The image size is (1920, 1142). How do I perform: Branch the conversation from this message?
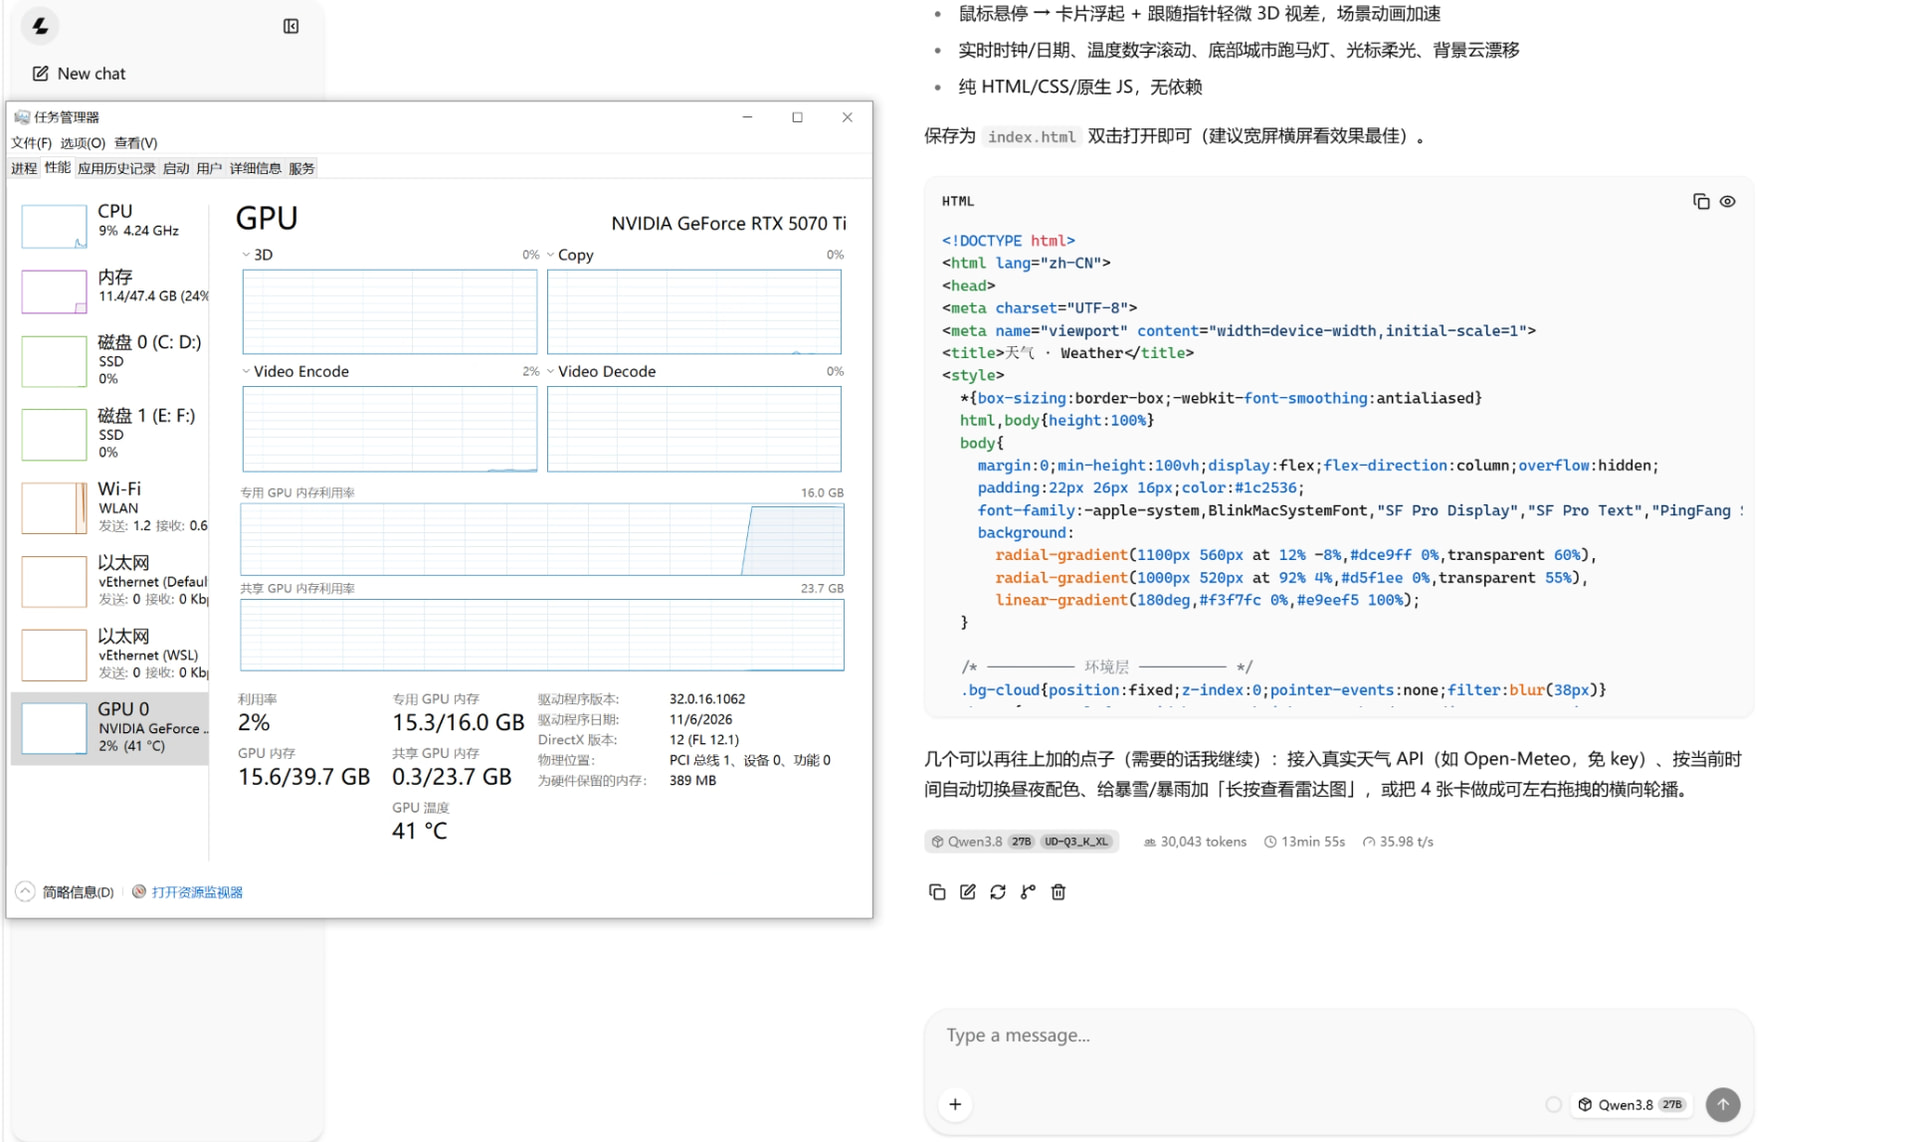coord(1027,891)
